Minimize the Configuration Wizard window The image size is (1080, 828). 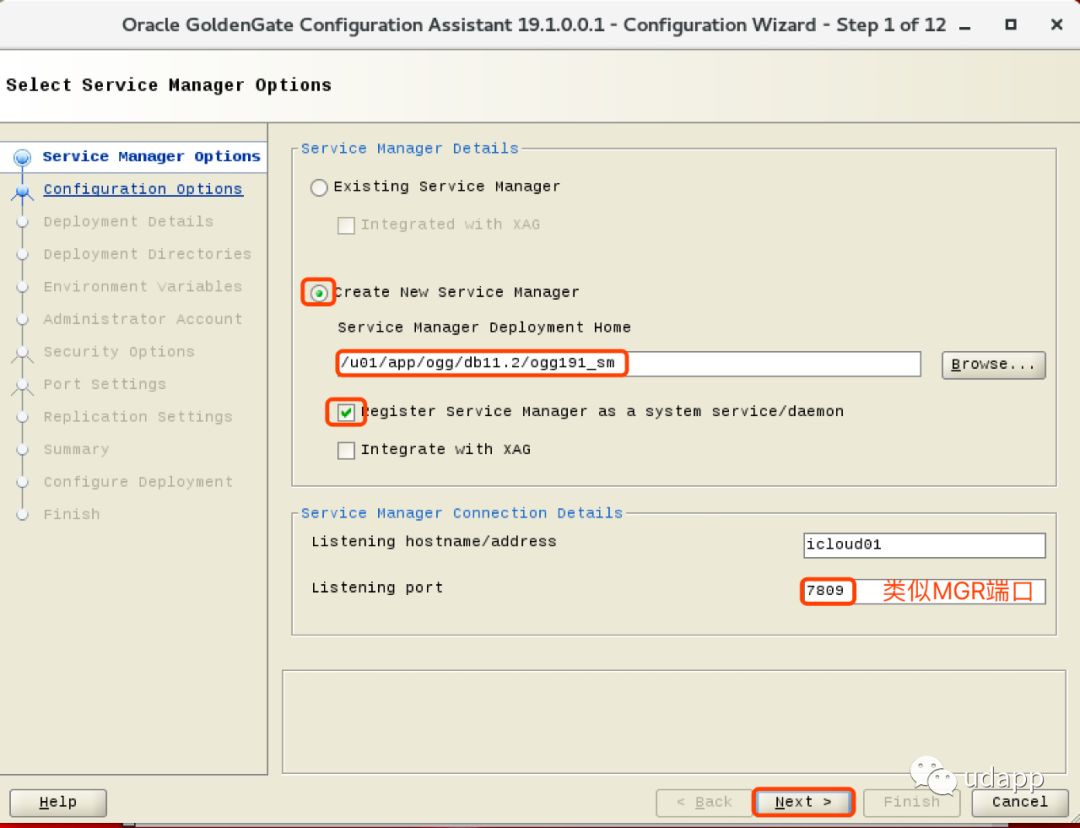click(x=964, y=25)
